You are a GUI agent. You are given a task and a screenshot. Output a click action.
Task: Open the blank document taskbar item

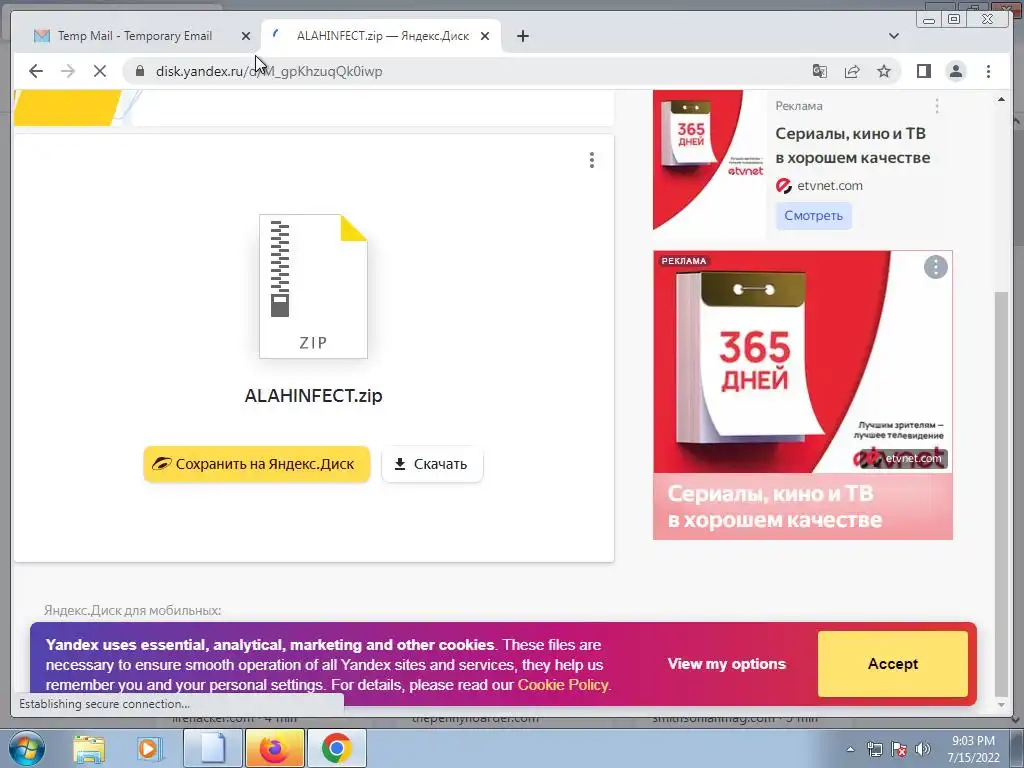[x=213, y=748]
